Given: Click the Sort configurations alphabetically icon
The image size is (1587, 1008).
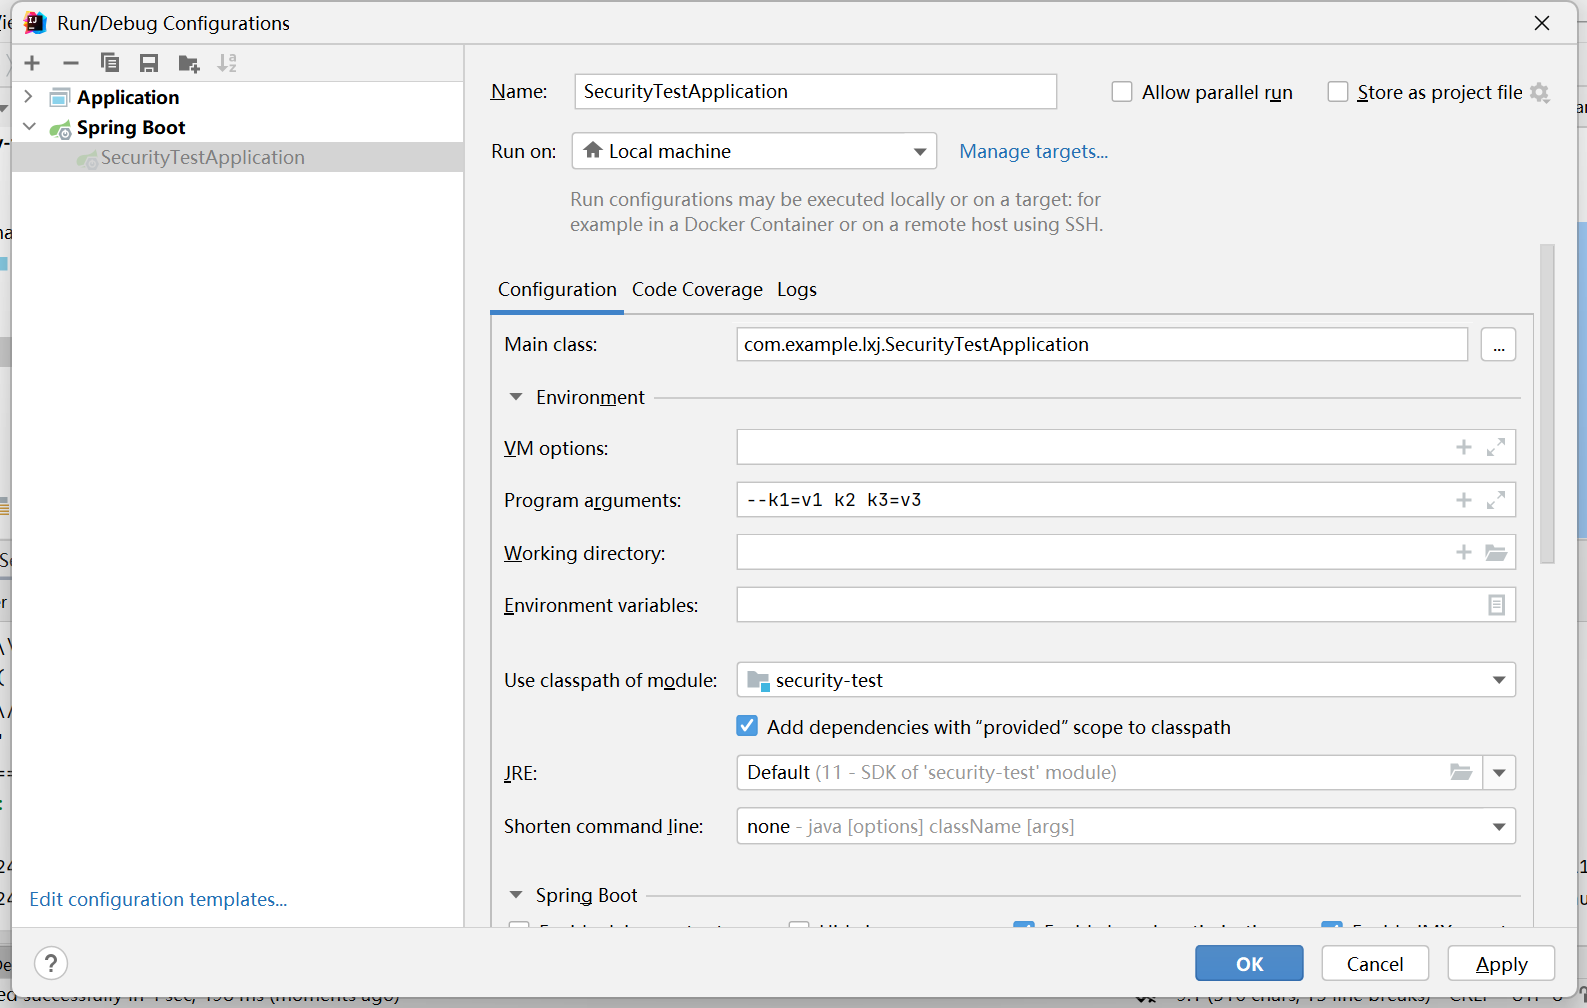Looking at the screenshot, I should tap(227, 63).
